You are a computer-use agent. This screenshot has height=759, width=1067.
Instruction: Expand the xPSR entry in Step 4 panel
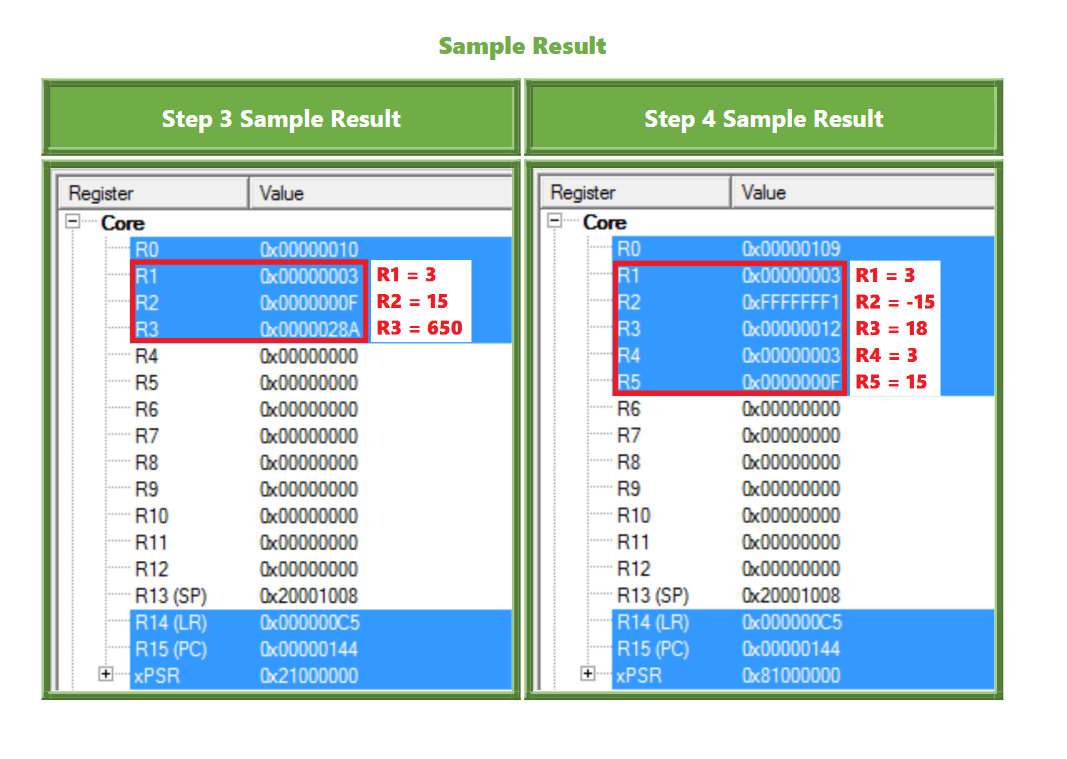588,675
